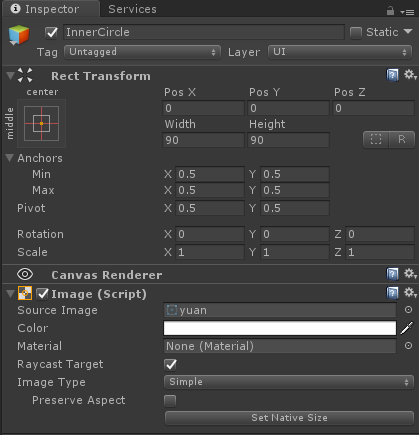The height and width of the screenshot is (435, 419).
Task: Enable the Static checkbox
Action: point(356,33)
